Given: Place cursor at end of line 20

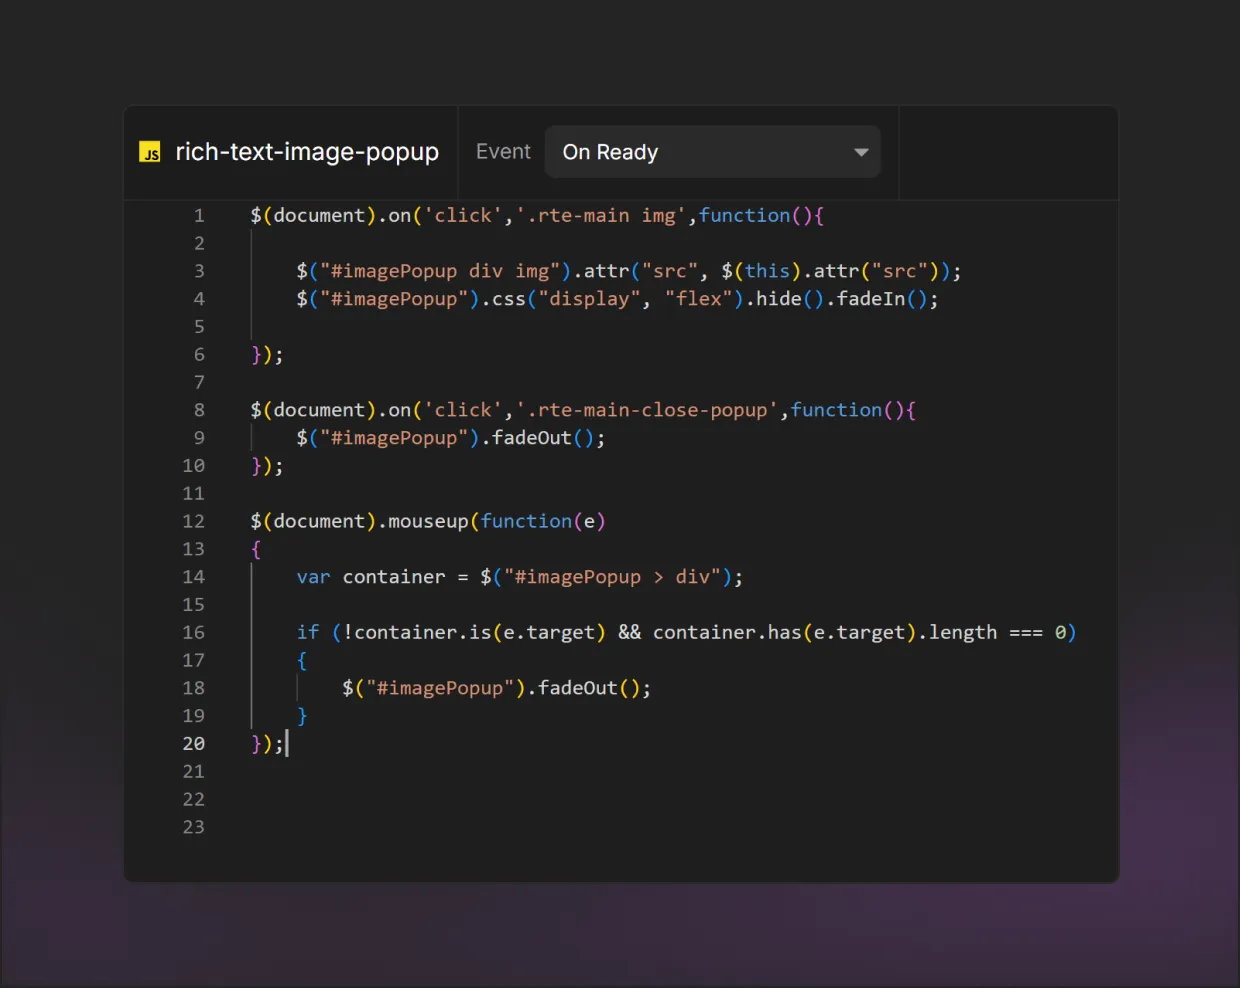Looking at the screenshot, I should [x=287, y=744].
